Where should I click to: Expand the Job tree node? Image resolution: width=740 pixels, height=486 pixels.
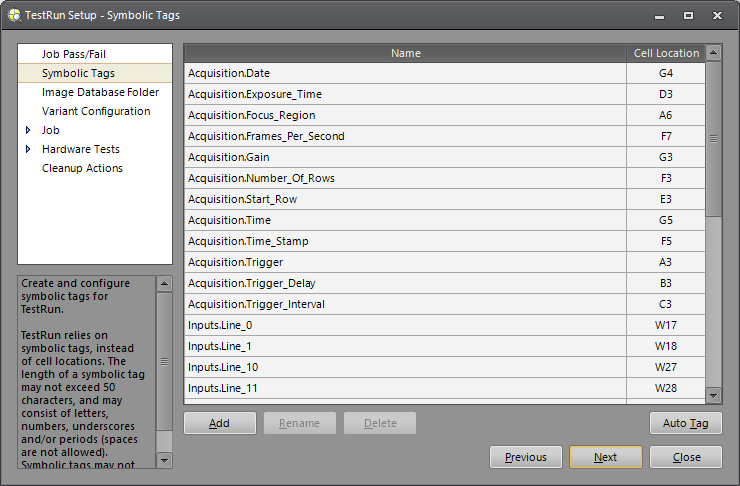28,130
